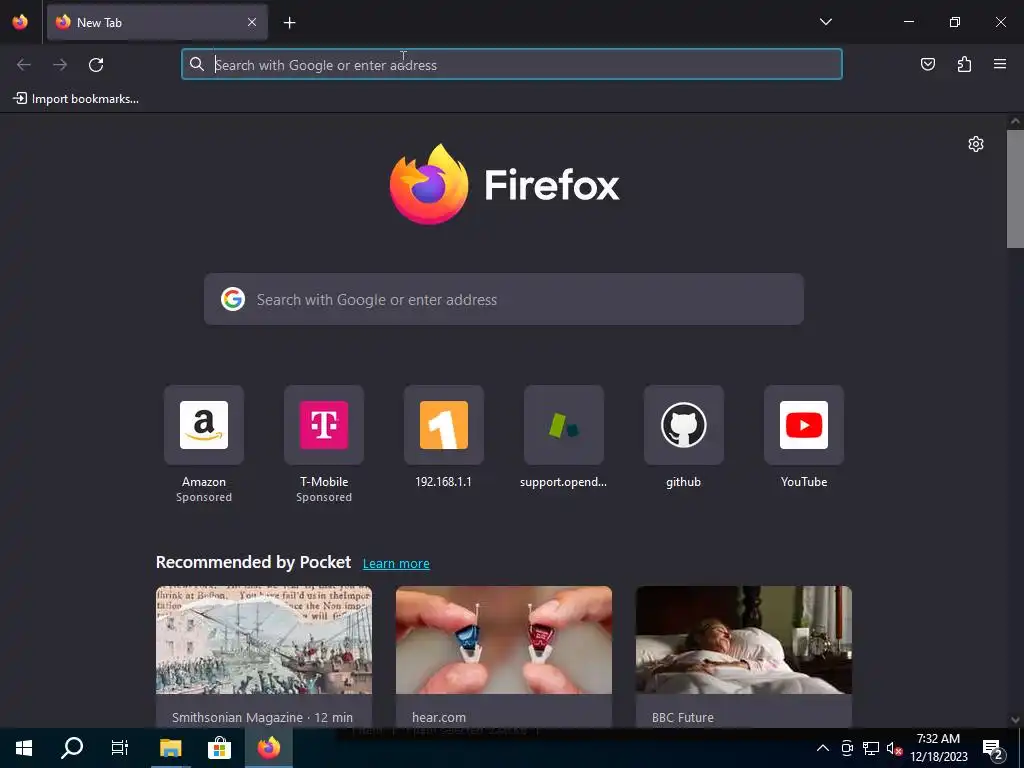Open the taskbar clock and date

(x=938, y=748)
